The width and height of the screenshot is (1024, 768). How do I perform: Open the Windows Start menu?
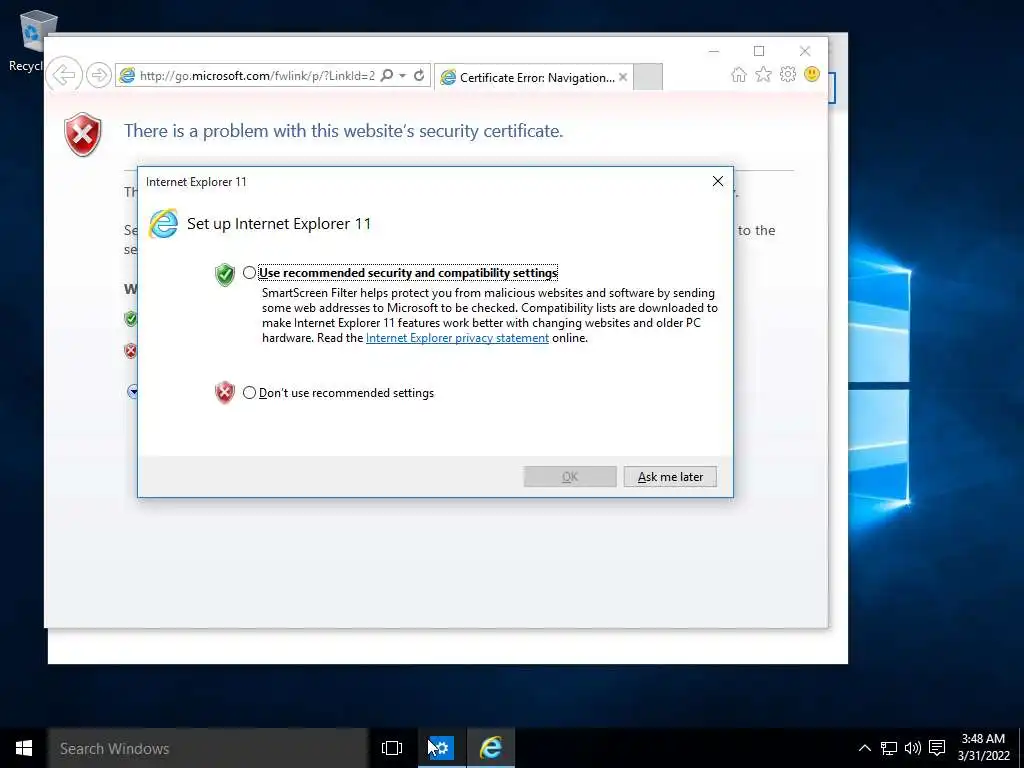point(24,748)
